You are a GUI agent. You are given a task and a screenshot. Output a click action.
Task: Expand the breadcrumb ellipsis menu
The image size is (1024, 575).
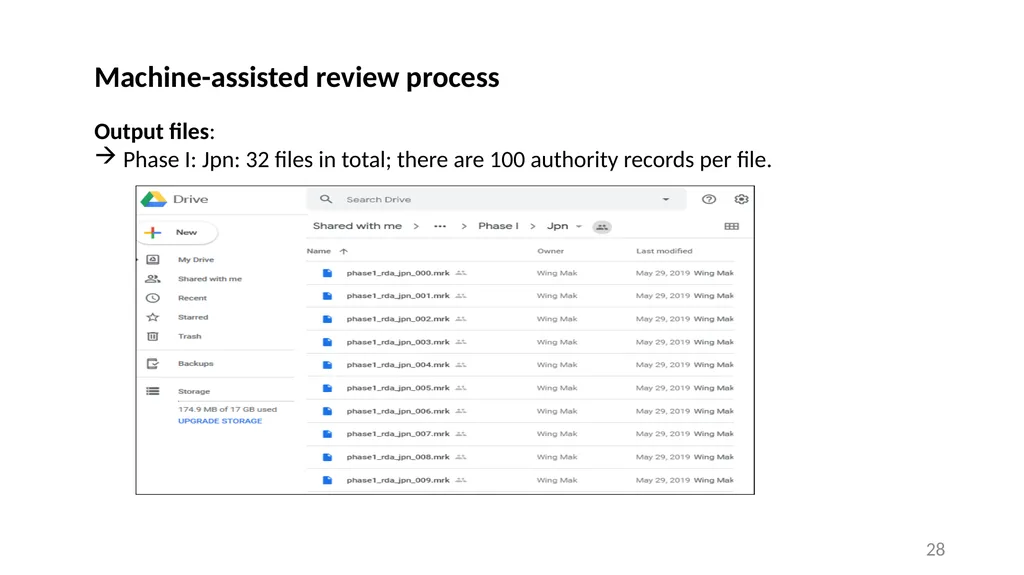click(x=440, y=226)
